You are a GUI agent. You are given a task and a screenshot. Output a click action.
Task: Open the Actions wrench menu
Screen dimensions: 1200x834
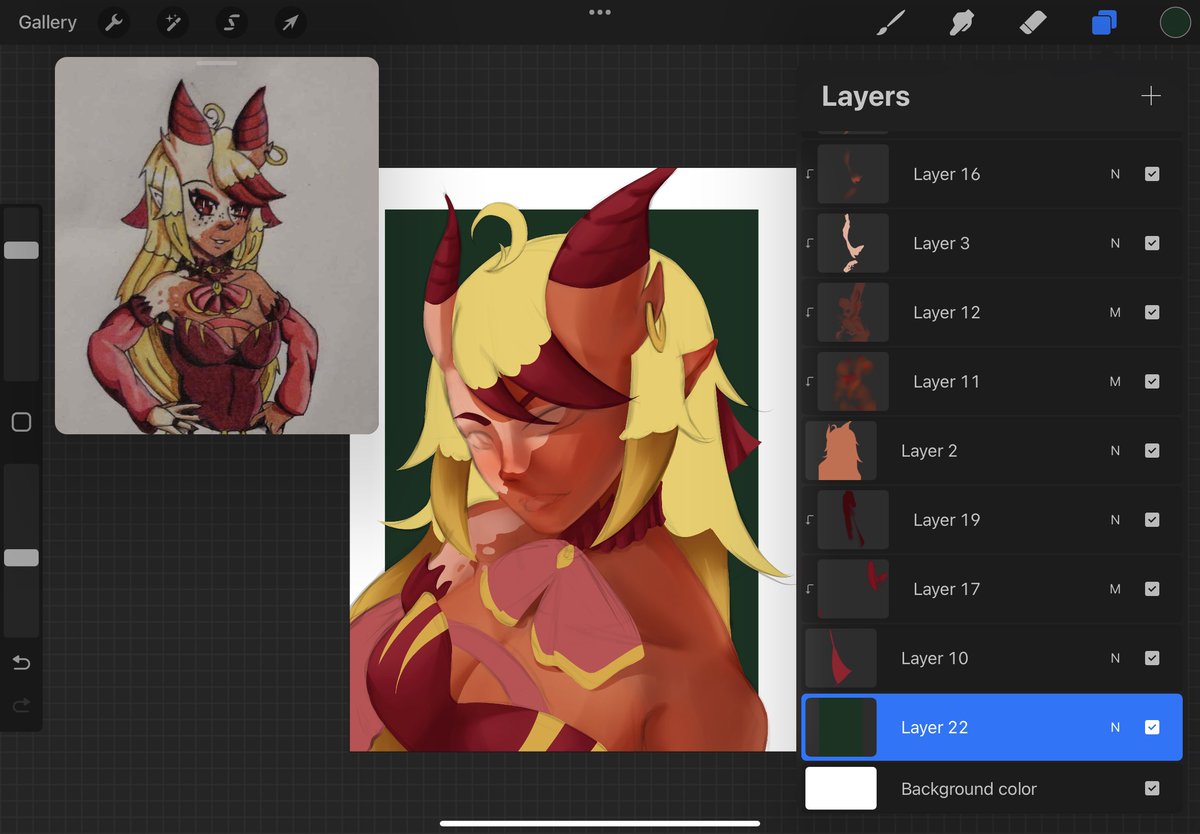114,22
